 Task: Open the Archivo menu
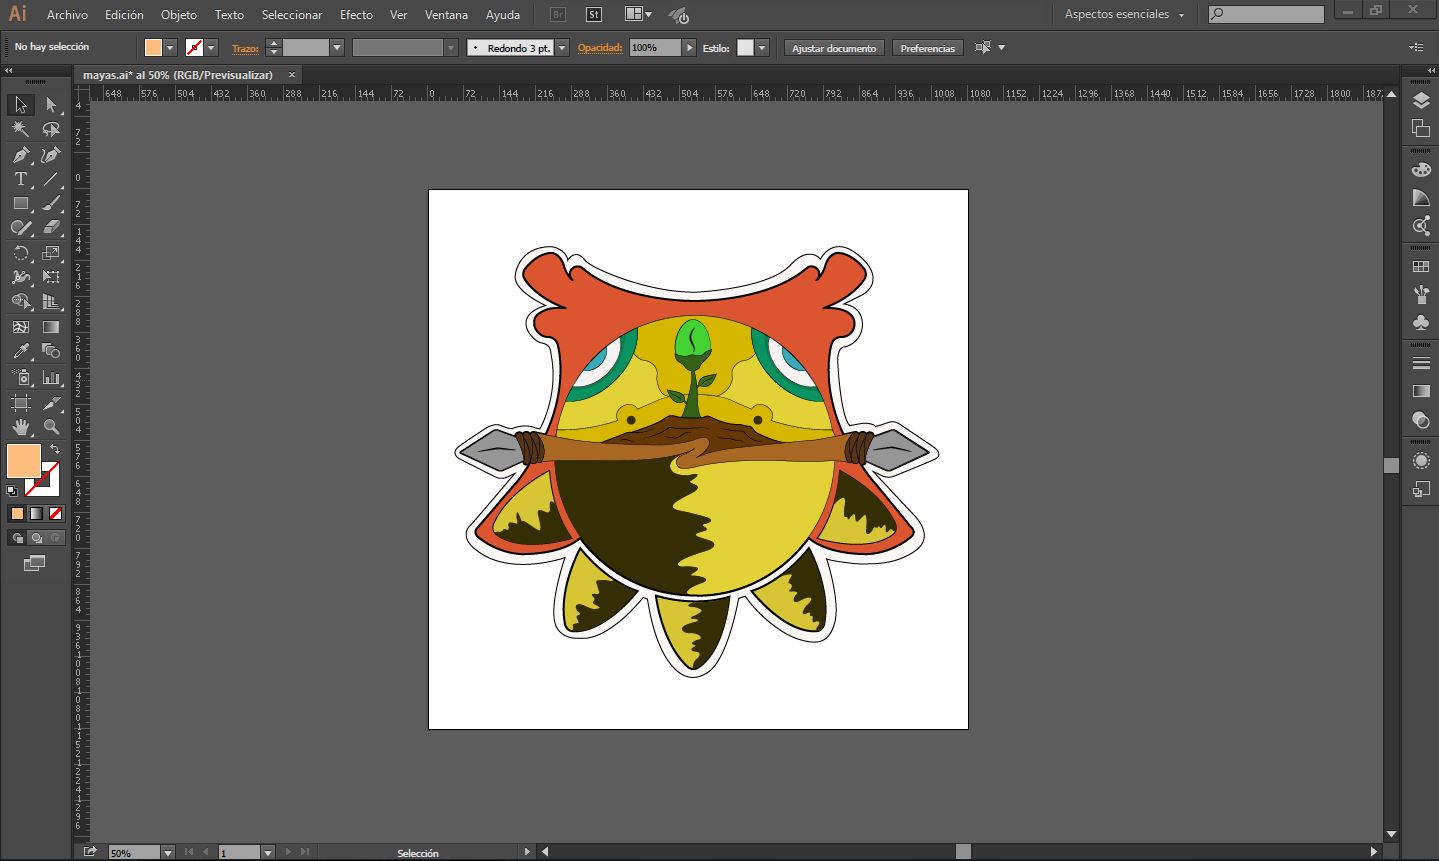pyautogui.click(x=67, y=15)
